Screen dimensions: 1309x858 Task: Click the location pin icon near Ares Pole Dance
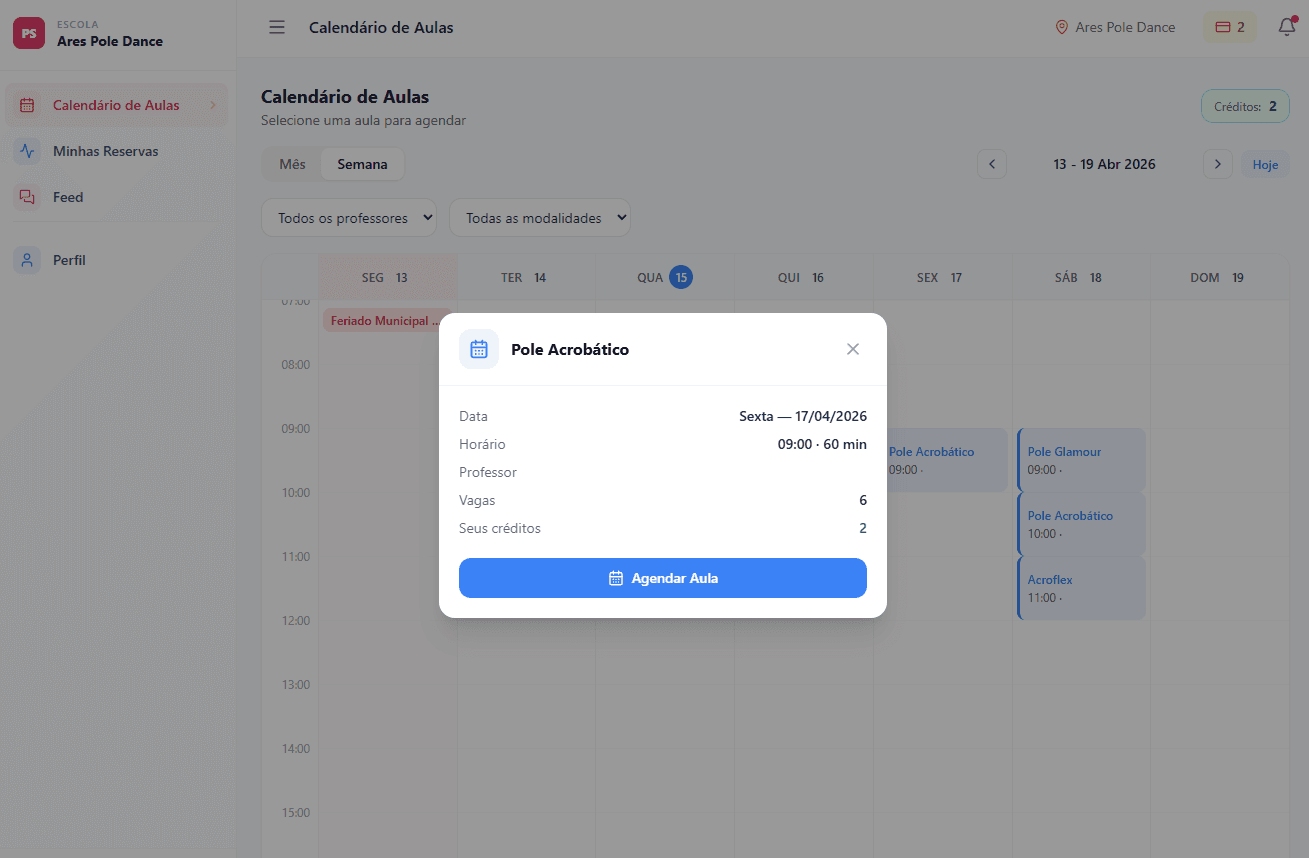(1062, 27)
